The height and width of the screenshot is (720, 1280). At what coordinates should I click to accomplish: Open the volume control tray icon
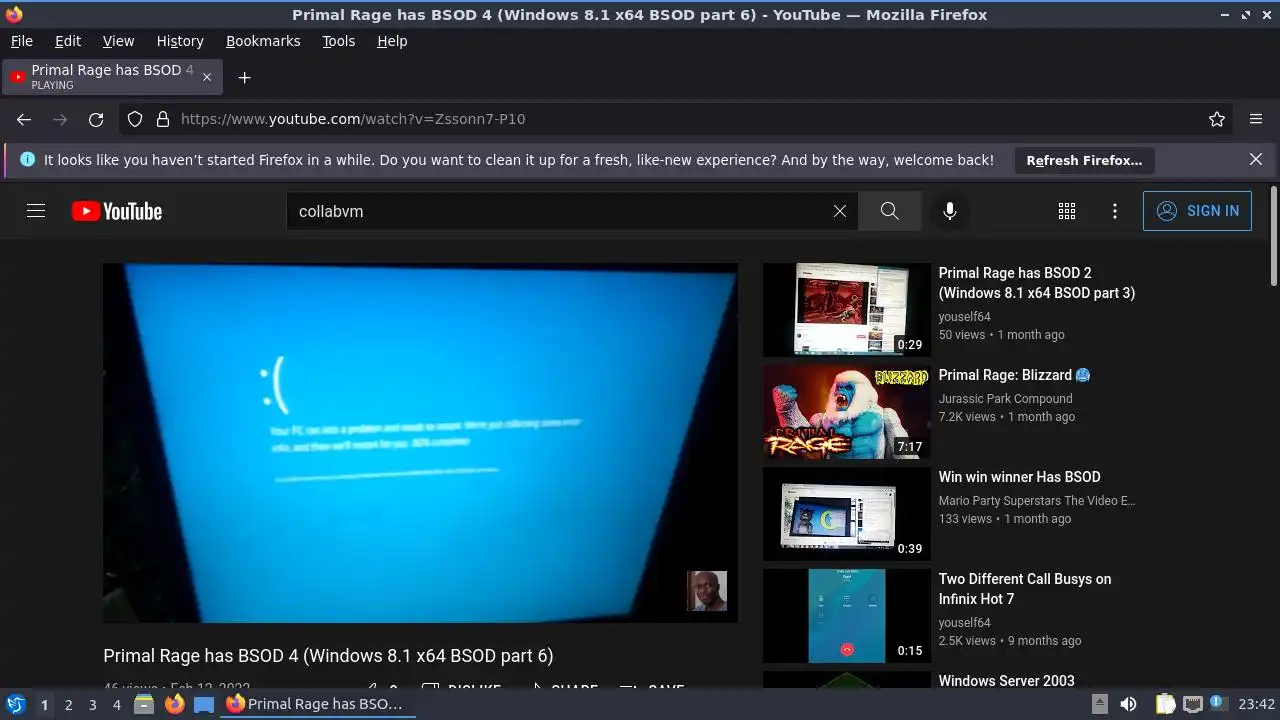tap(1128, 704)
